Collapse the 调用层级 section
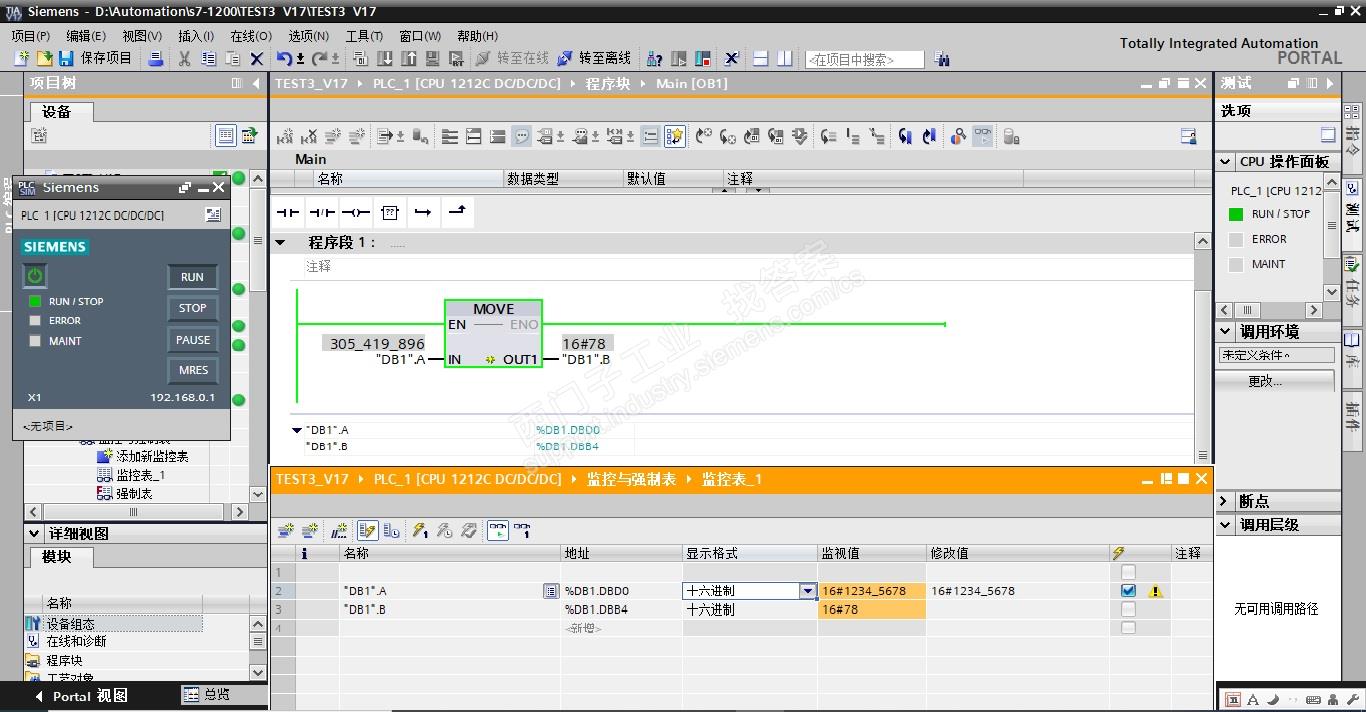Screen dimensions: 1366x712 coord(1226,524)
